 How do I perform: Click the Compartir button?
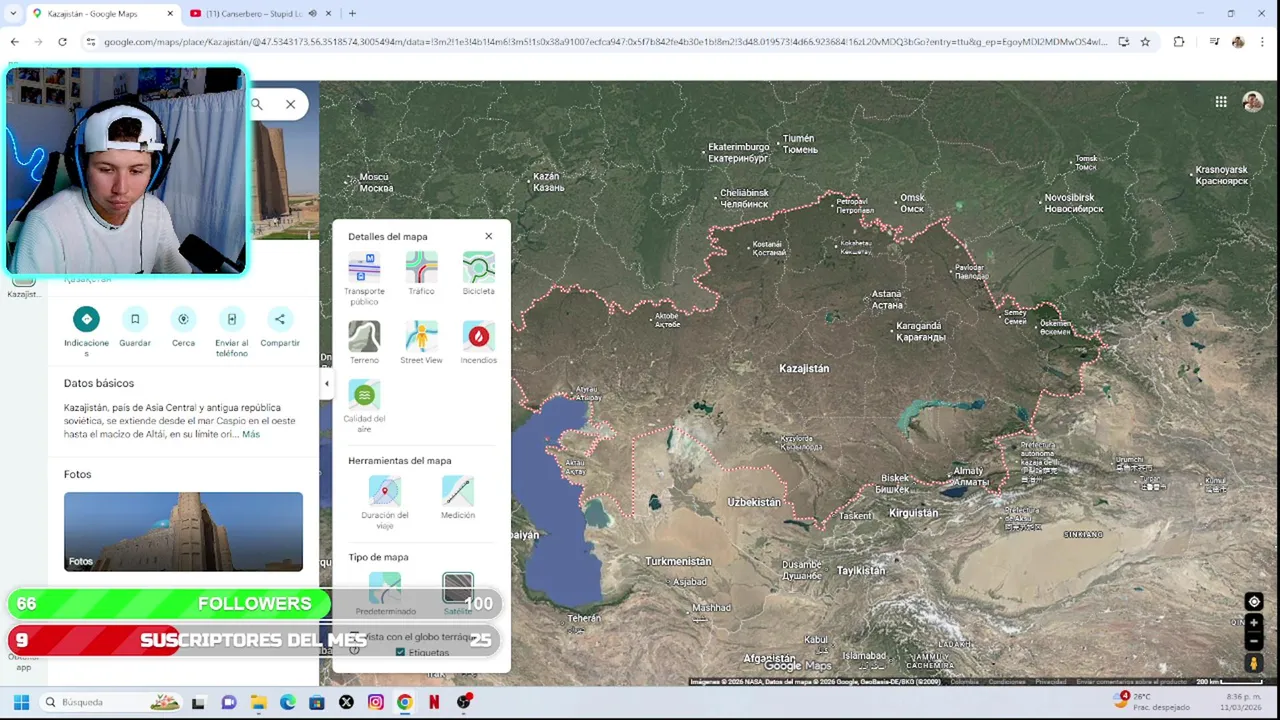pyautogui.click(x=280, y=327)
